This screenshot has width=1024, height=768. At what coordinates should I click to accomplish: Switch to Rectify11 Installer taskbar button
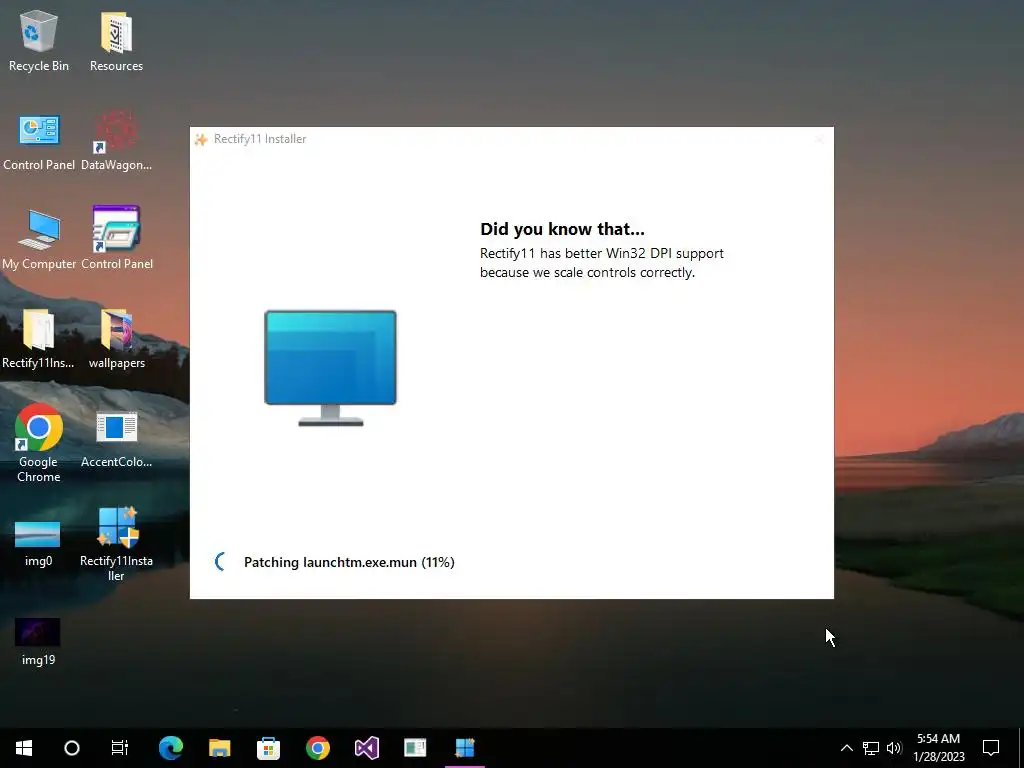tap(465, 748)
